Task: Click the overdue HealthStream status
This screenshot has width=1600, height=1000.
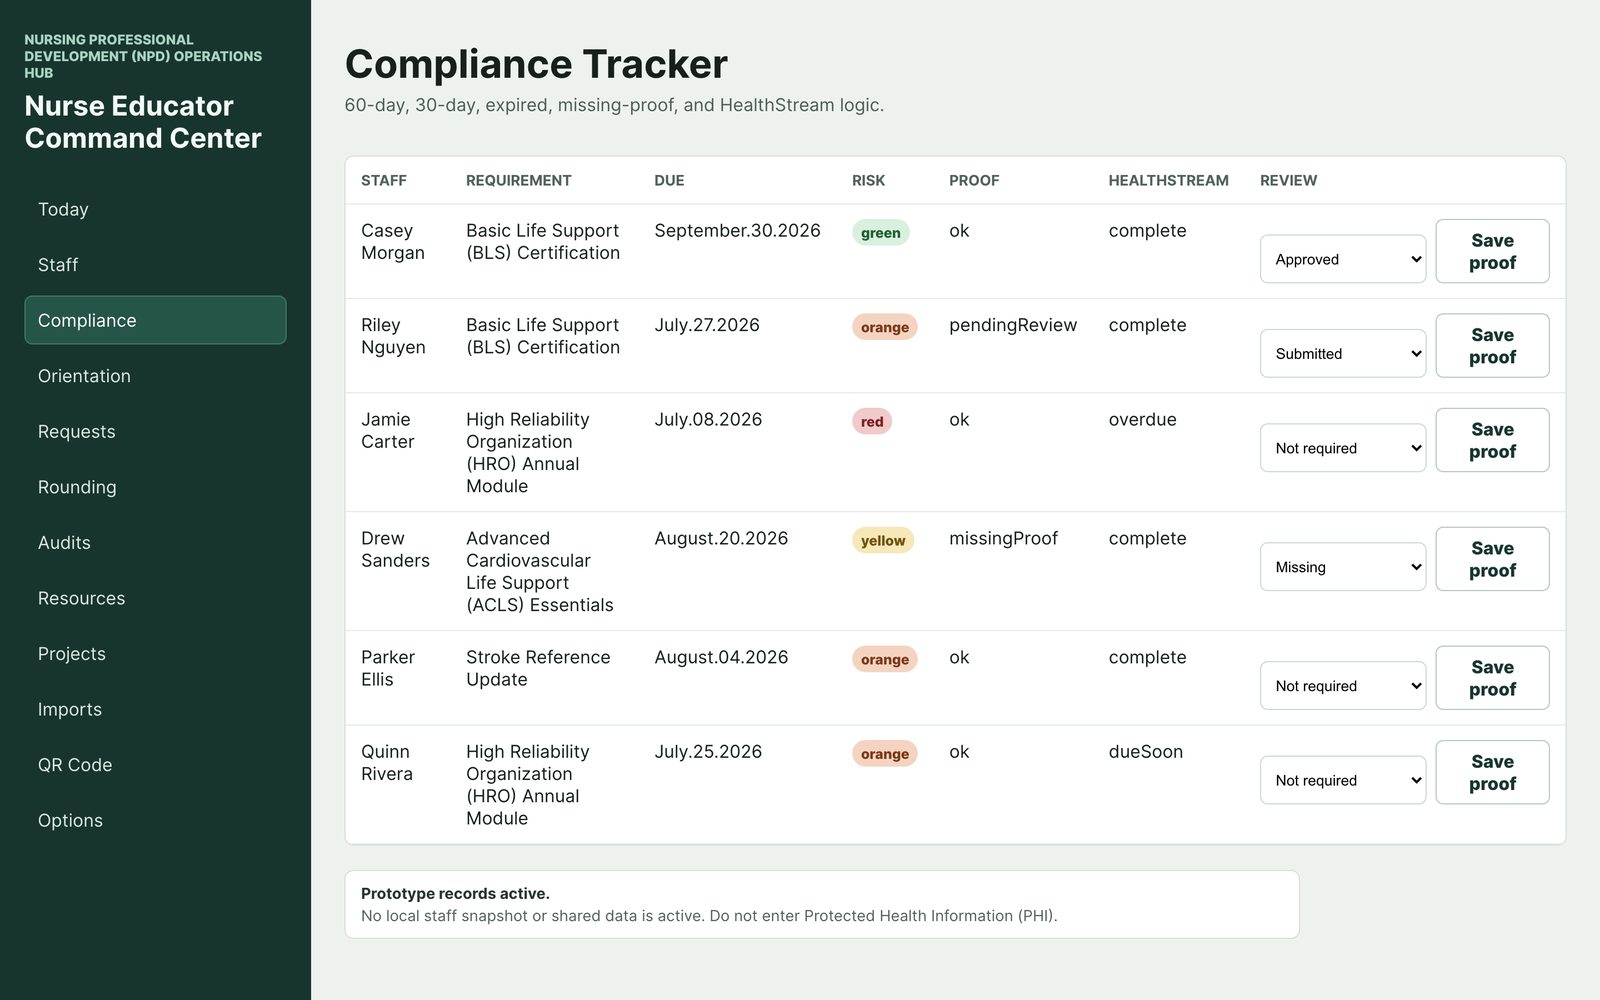Action: click(1142, 420)
